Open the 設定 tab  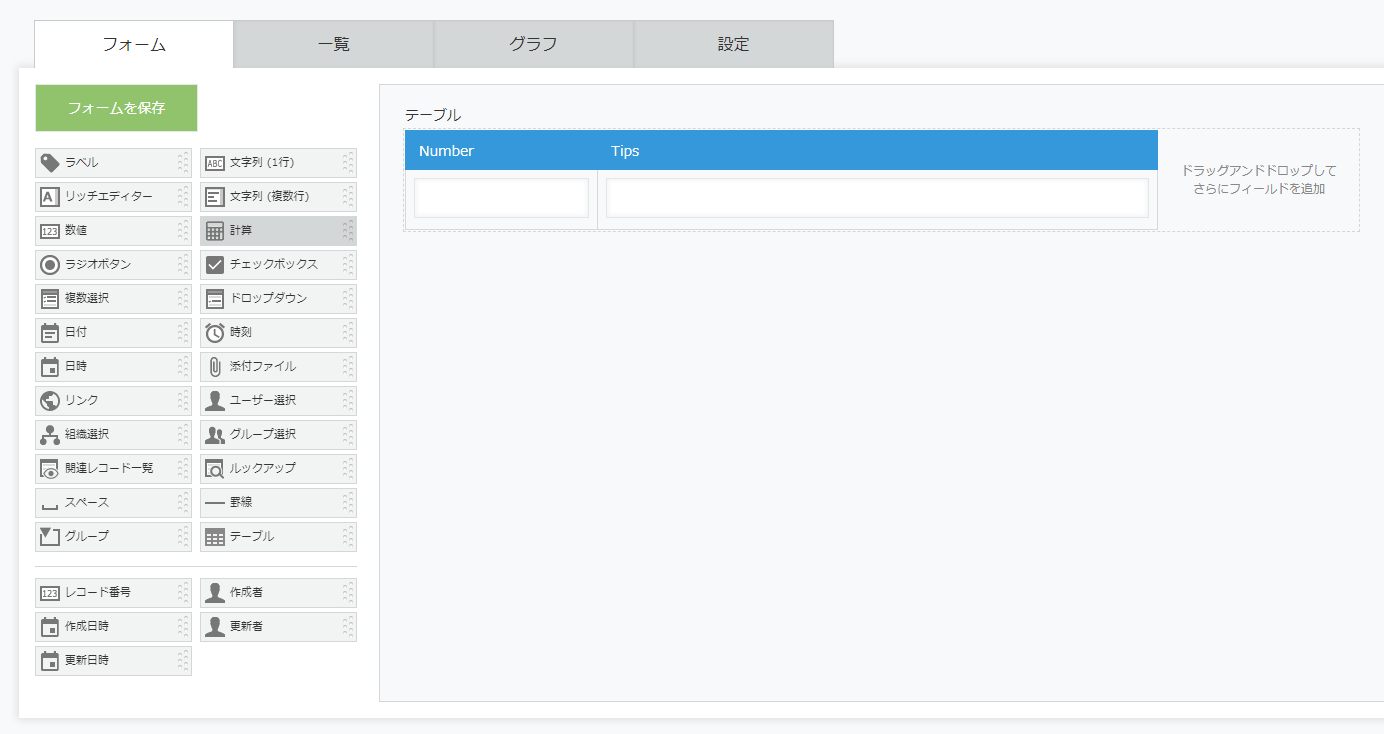point(733,44)
